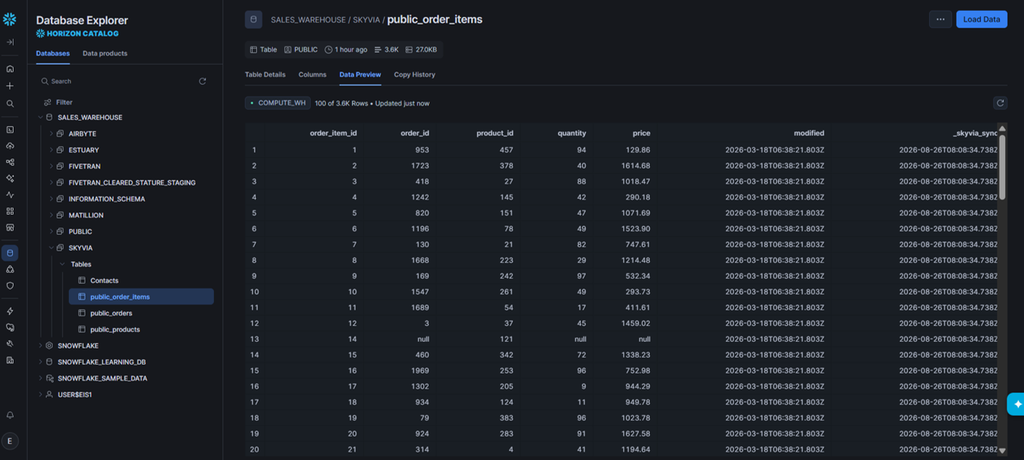Expand SNOWFLAKE_SAMPLE_DATA database
Image resolution: width=1024 pixels, height=460 pixels.
point(40,378)
